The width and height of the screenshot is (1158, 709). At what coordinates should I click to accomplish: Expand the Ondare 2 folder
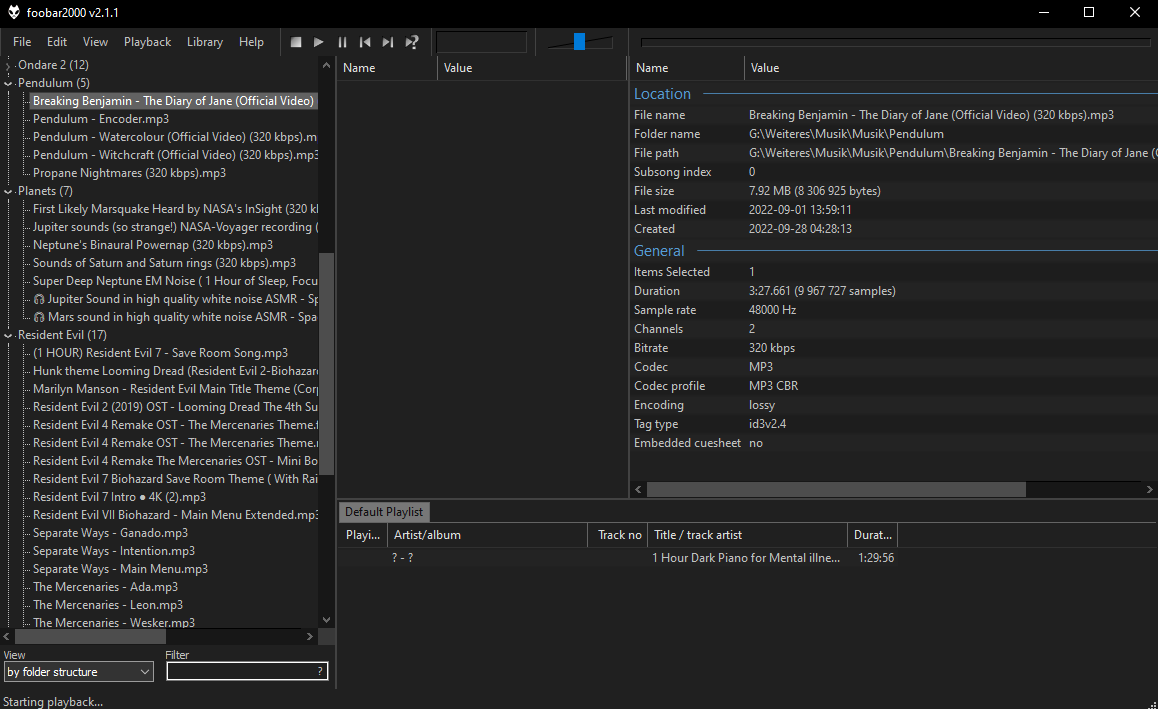point(8,65)
